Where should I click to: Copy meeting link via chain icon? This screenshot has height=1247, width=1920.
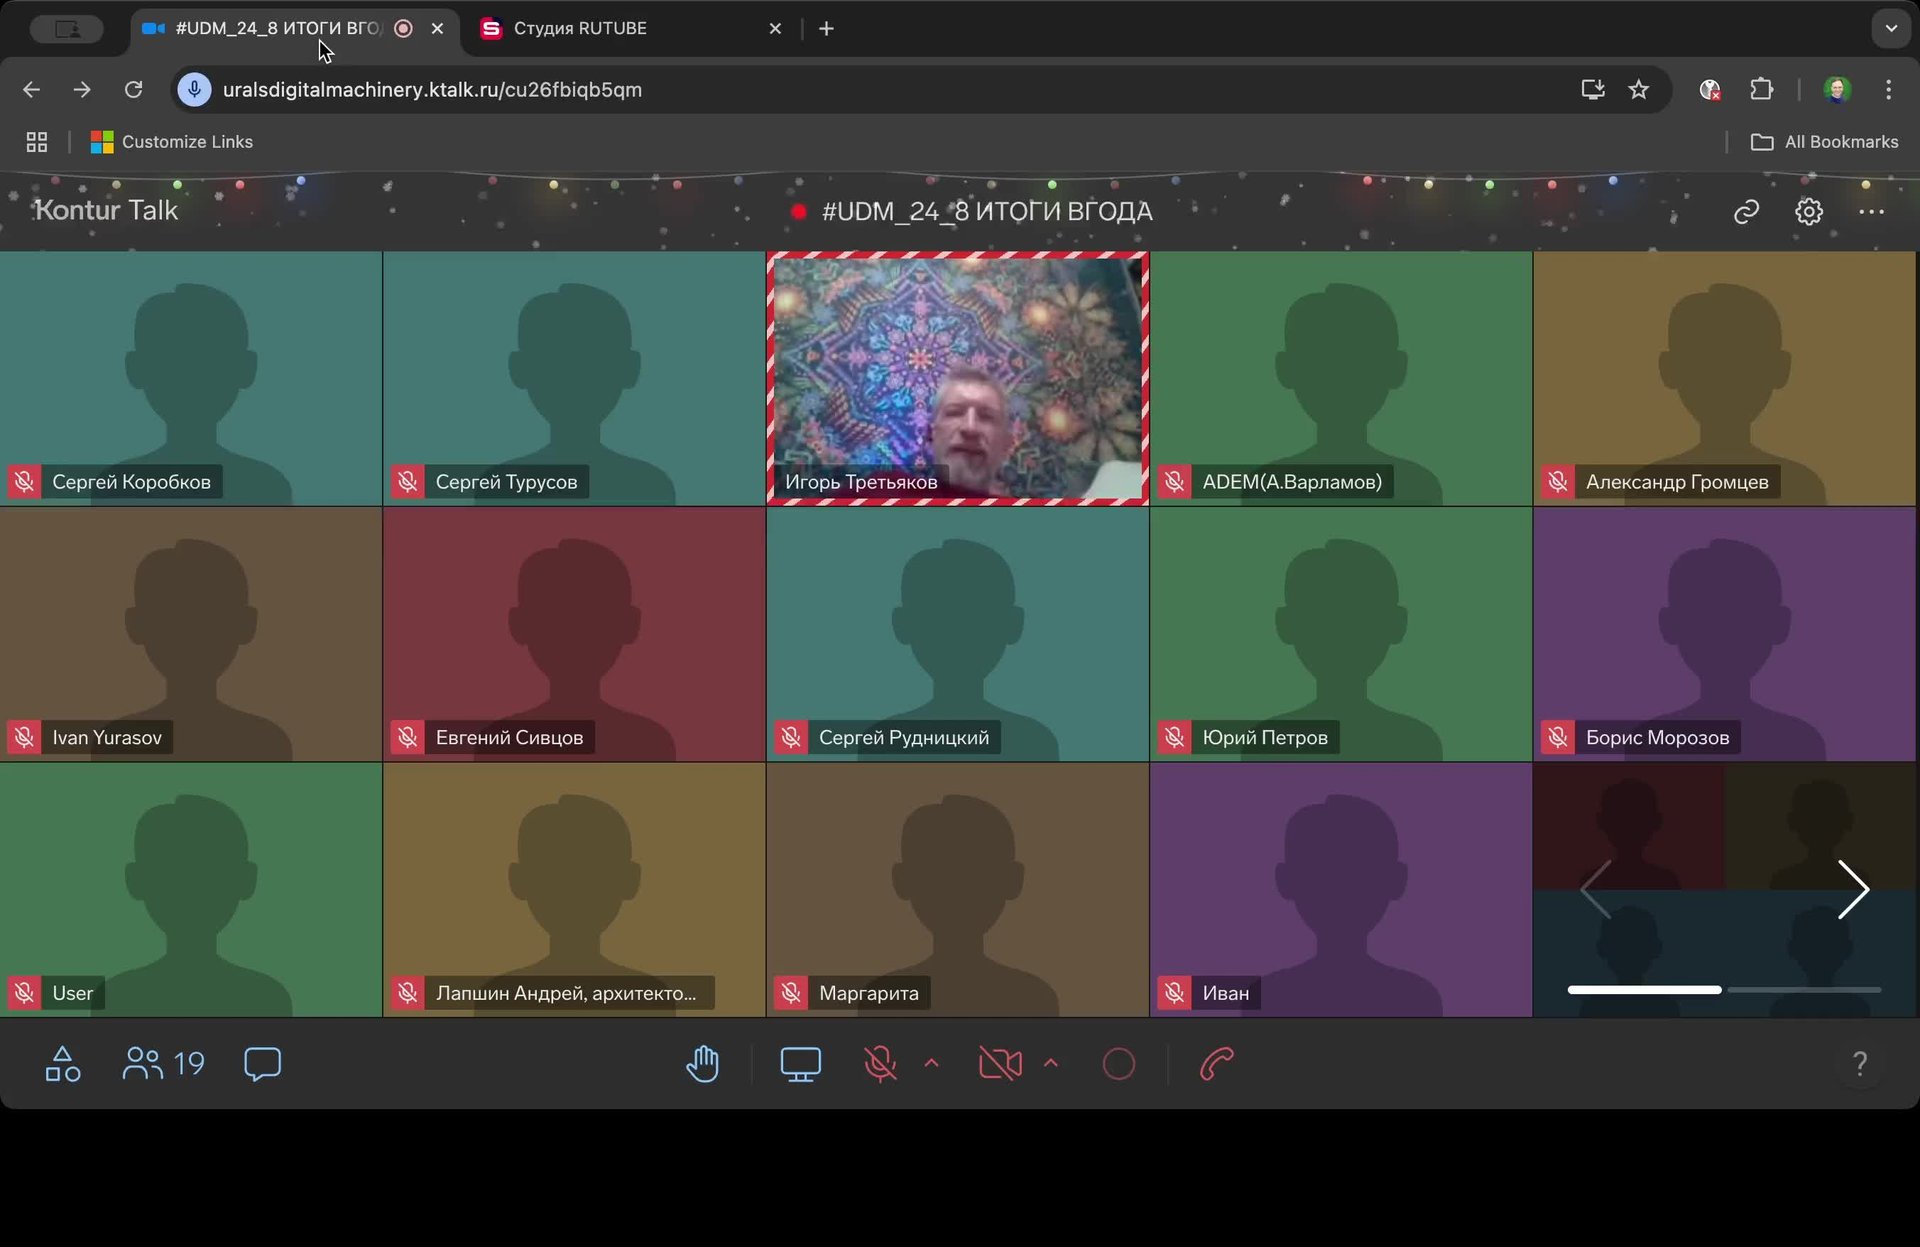(1746, 212)
